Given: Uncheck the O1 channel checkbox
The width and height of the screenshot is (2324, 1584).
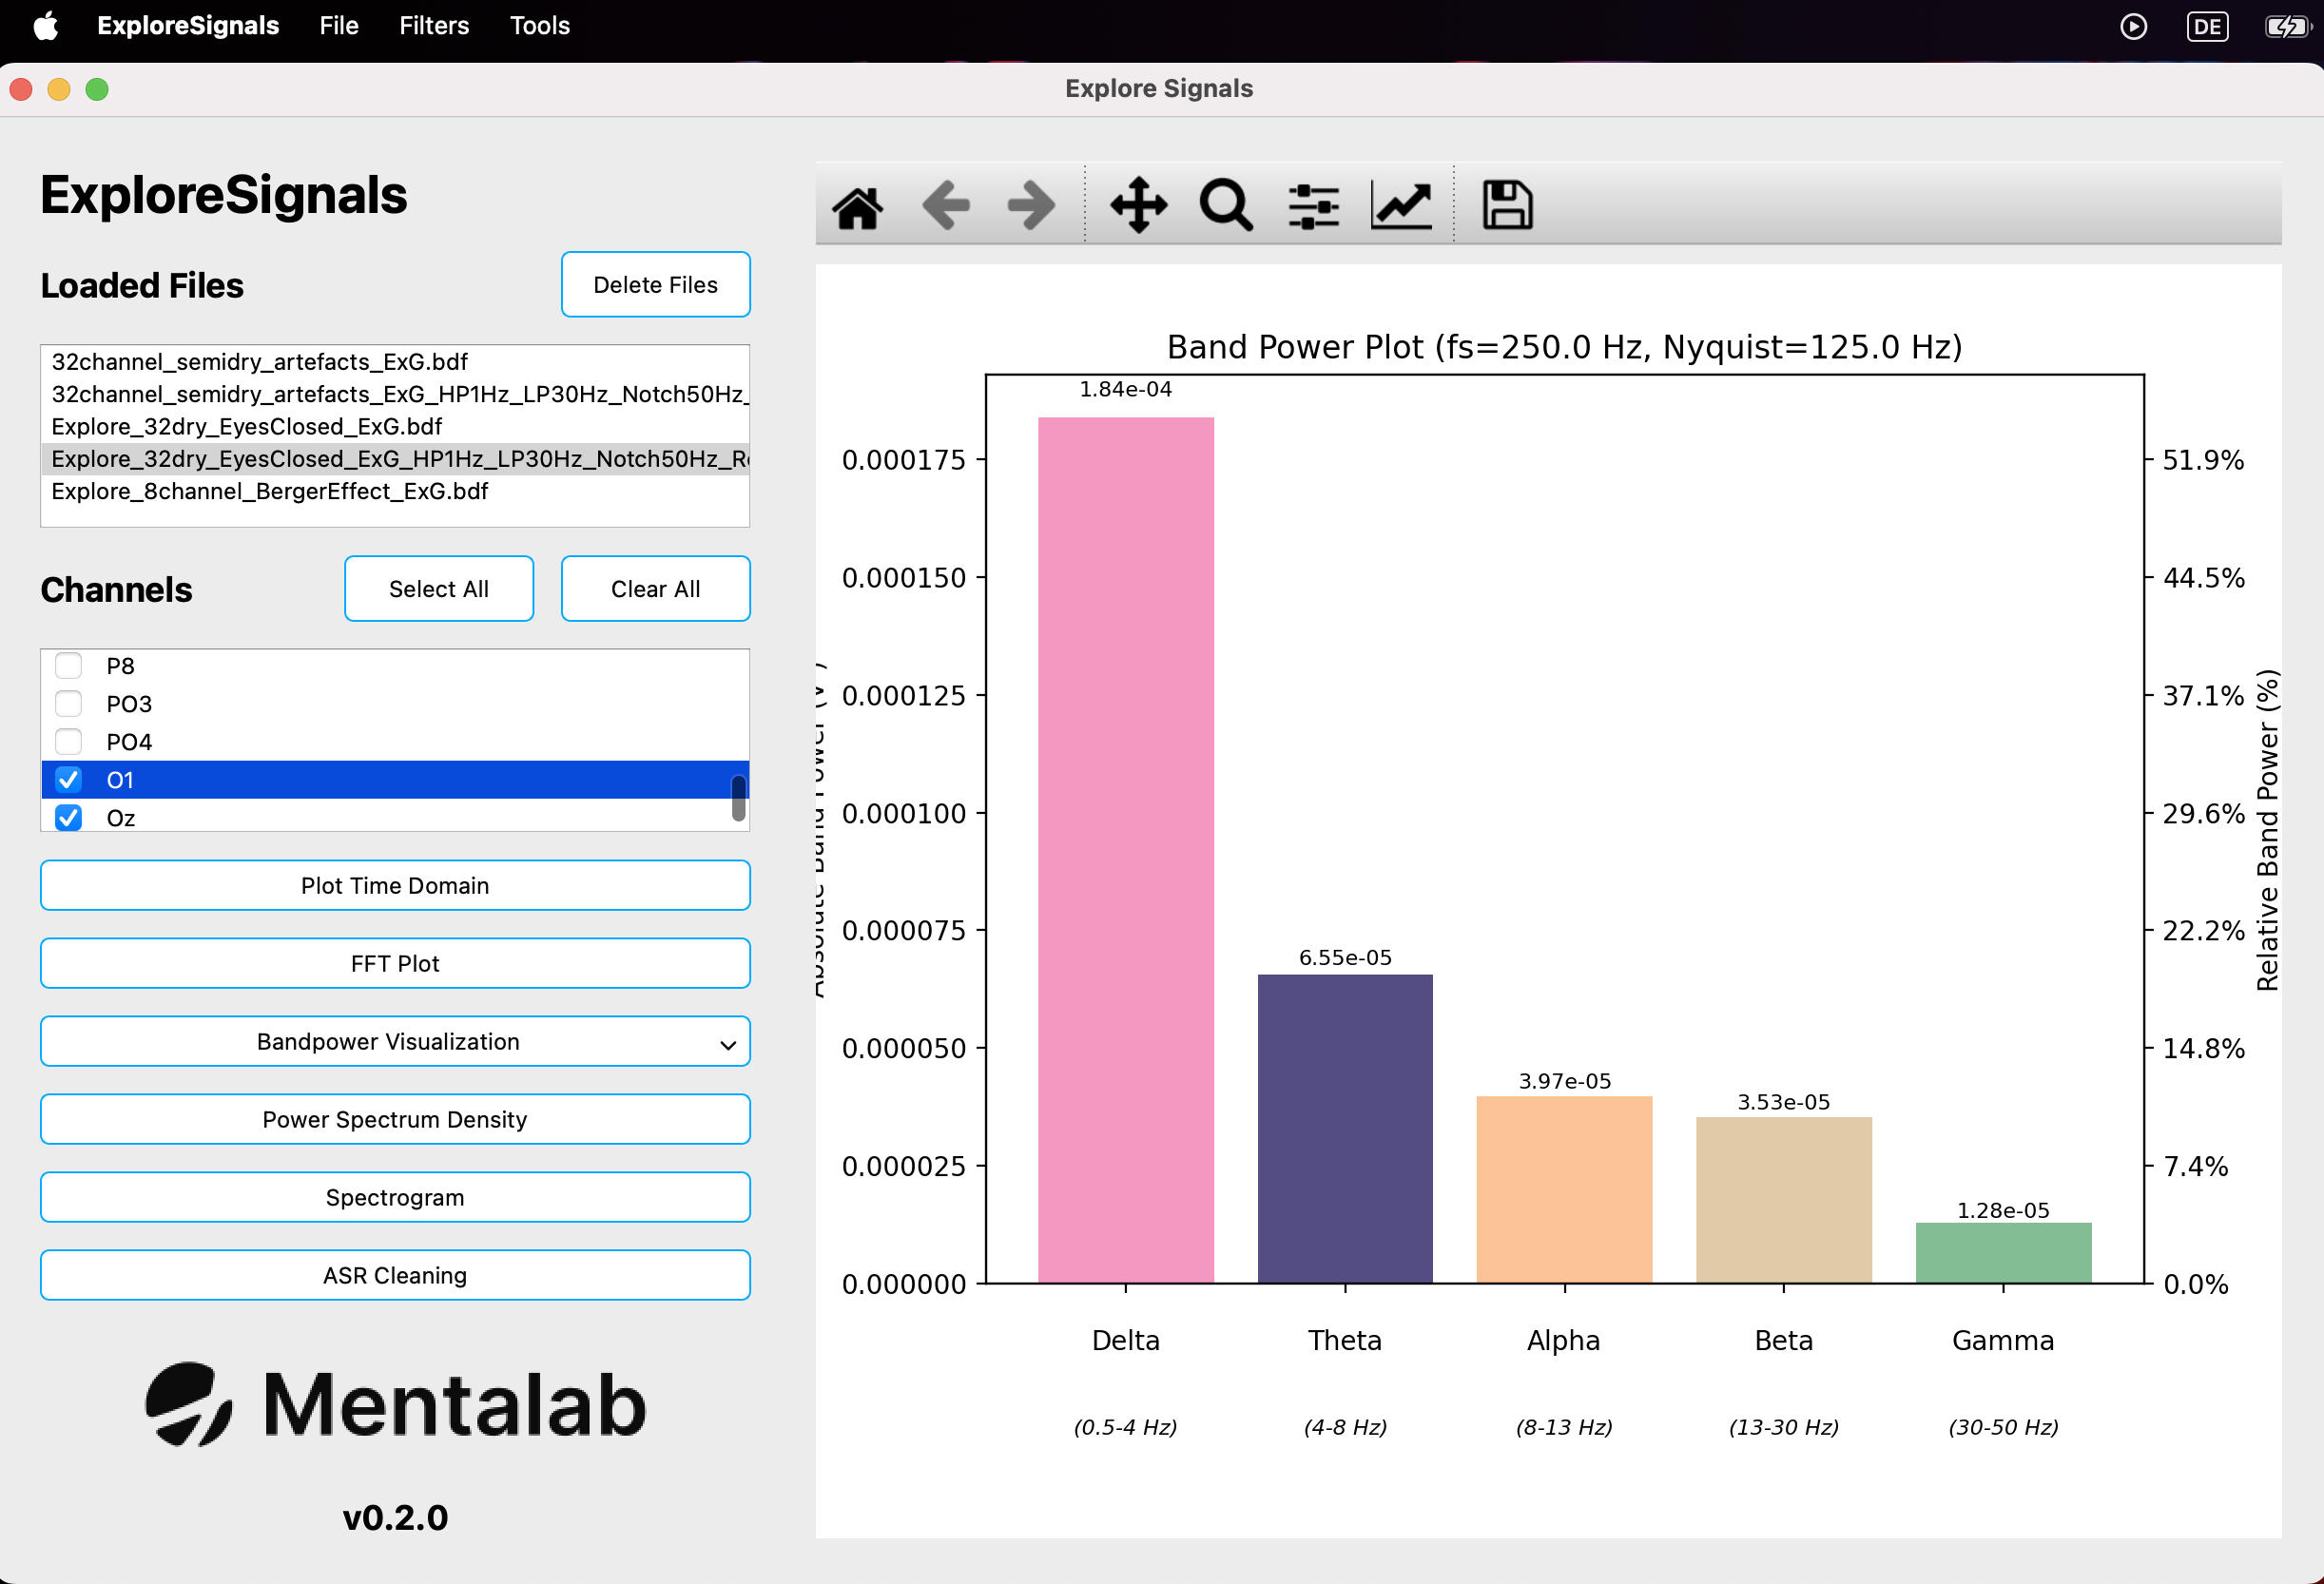Looking at the screenshot, I should pos(68,780).
